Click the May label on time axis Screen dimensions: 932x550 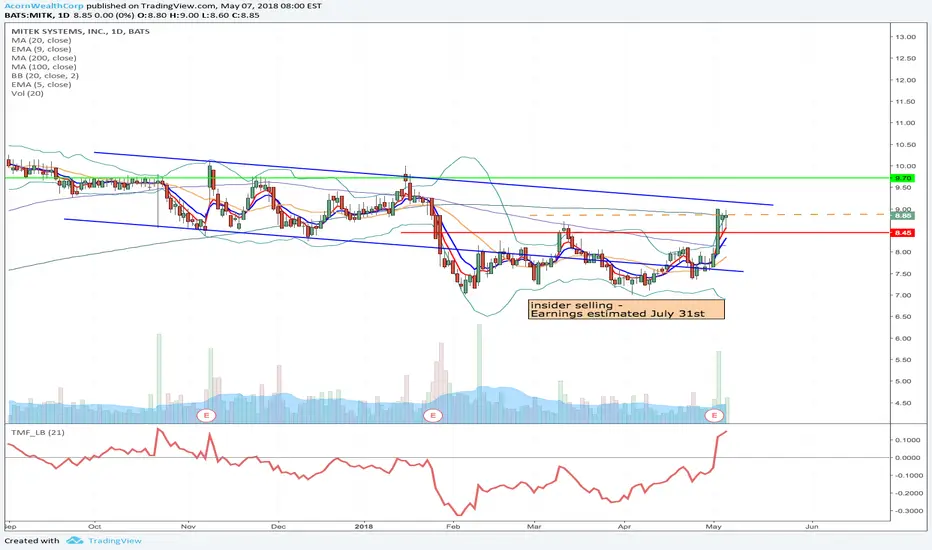(713, 526)
